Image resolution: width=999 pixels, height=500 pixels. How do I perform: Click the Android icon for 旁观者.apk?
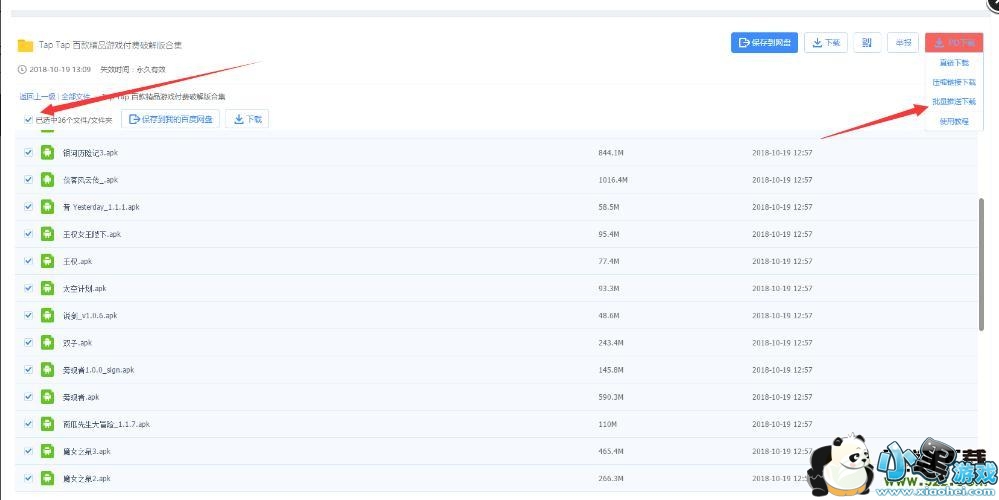pyautogui.click(x=47, y=397)
